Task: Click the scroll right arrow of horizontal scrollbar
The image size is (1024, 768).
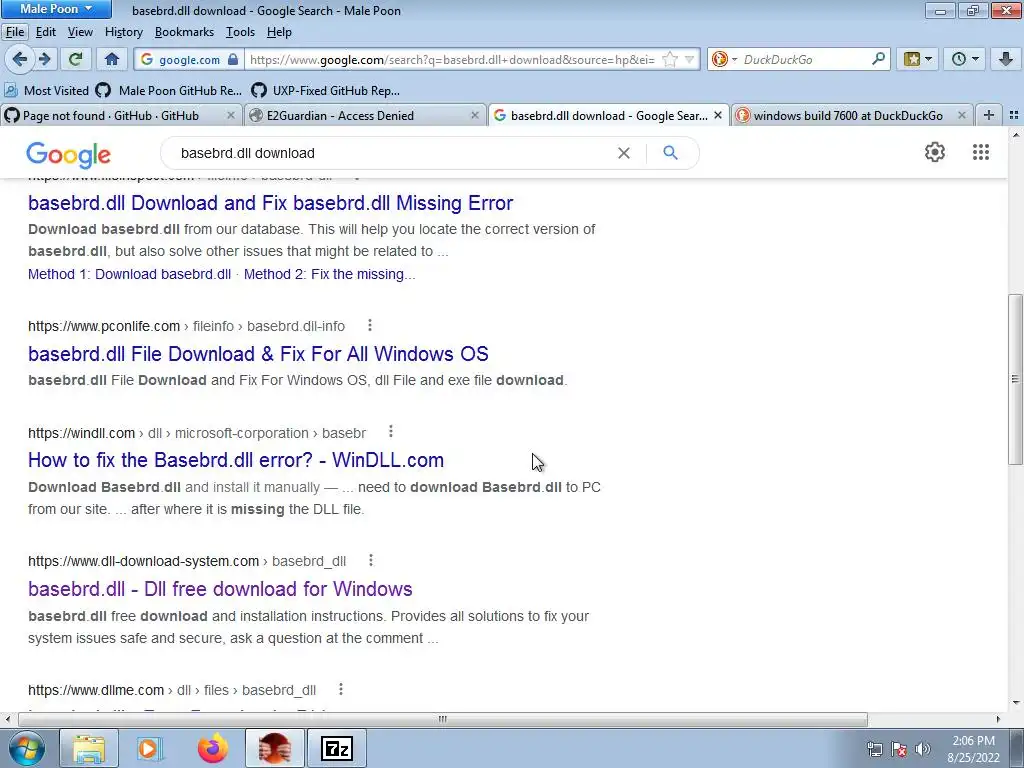Action: (x=998, y=720)
